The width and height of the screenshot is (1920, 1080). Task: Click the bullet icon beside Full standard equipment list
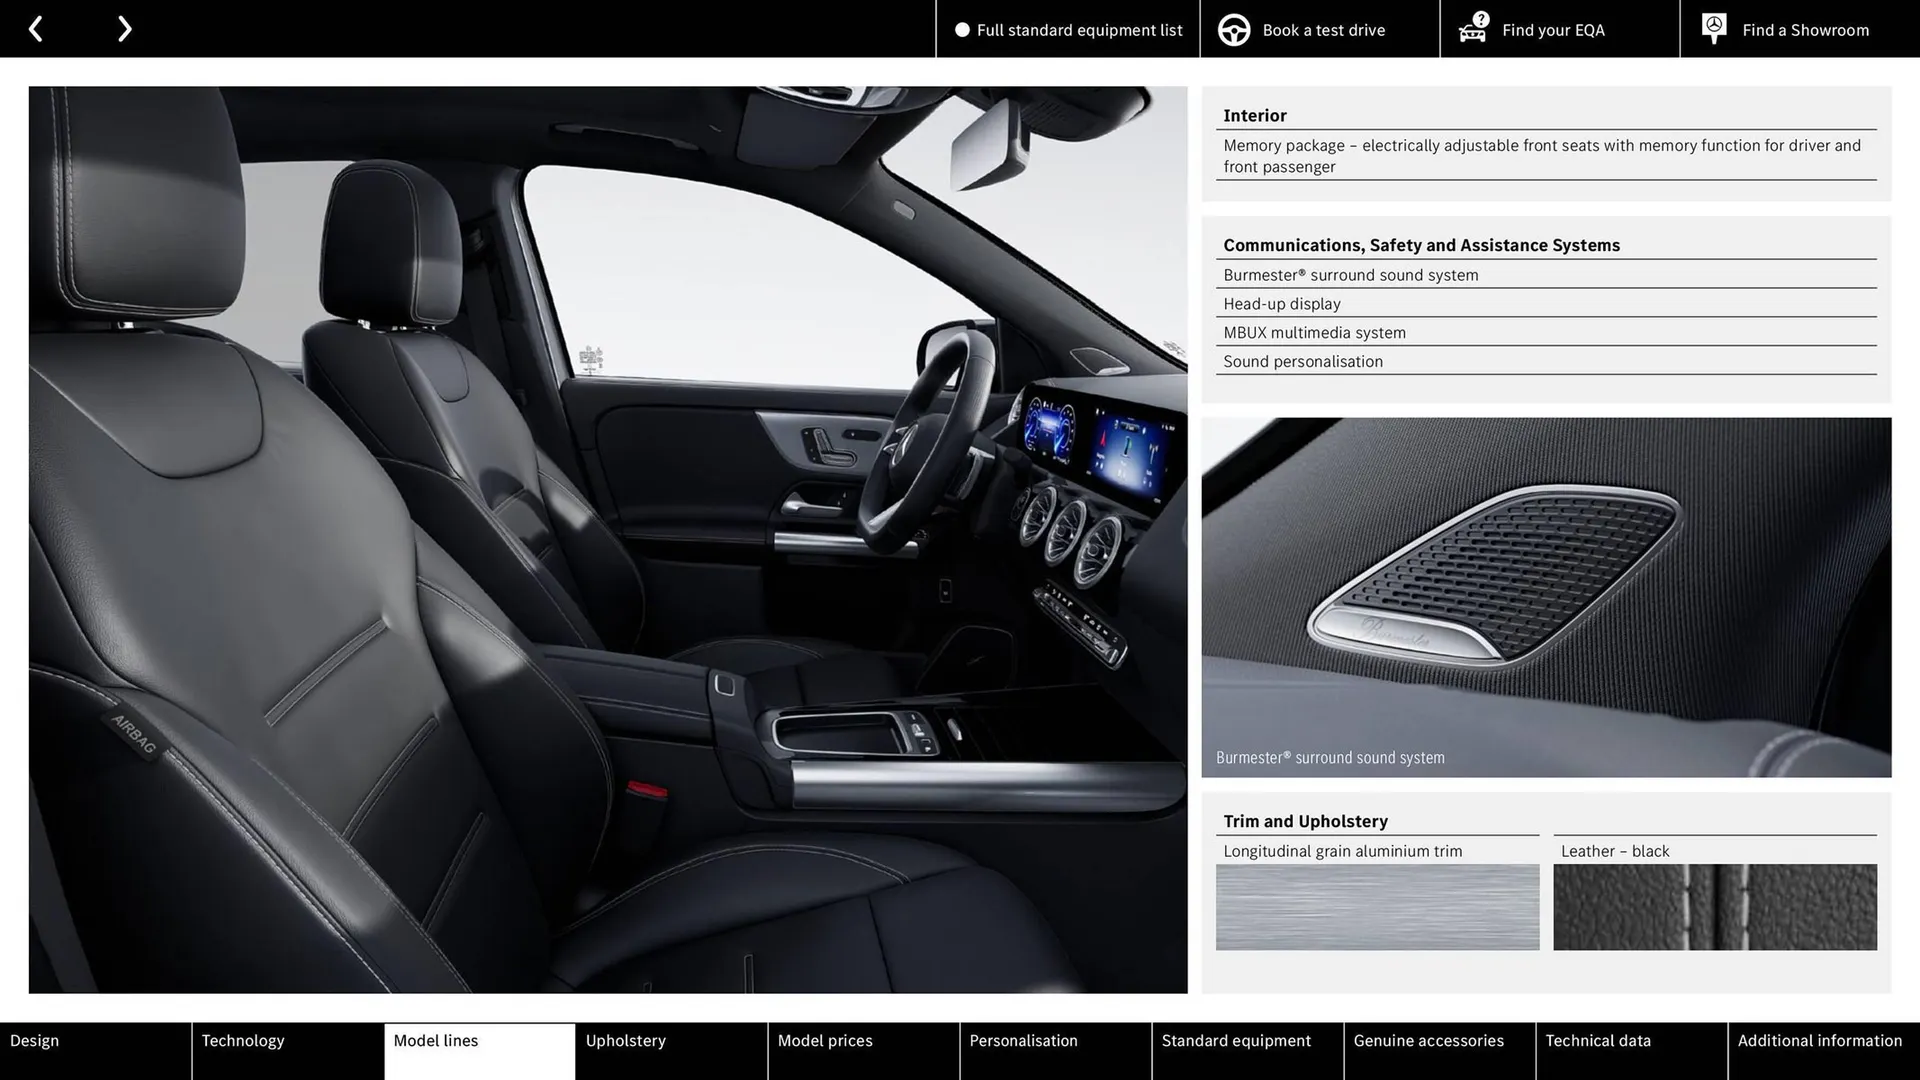(962, 30)
